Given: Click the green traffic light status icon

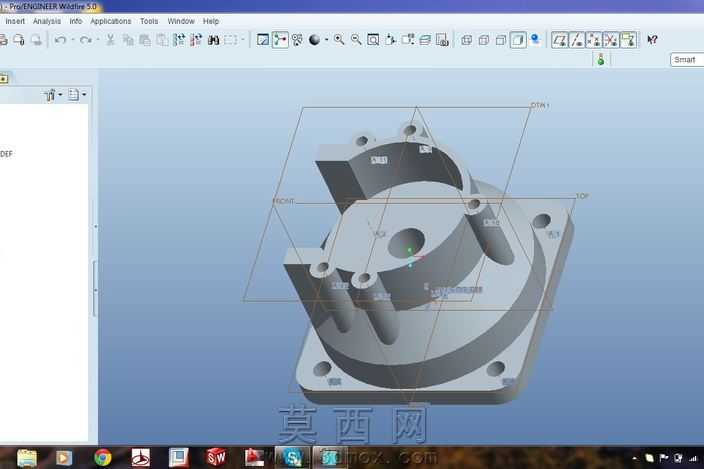Looking at the screenshot, I should (x=601, y=59).
